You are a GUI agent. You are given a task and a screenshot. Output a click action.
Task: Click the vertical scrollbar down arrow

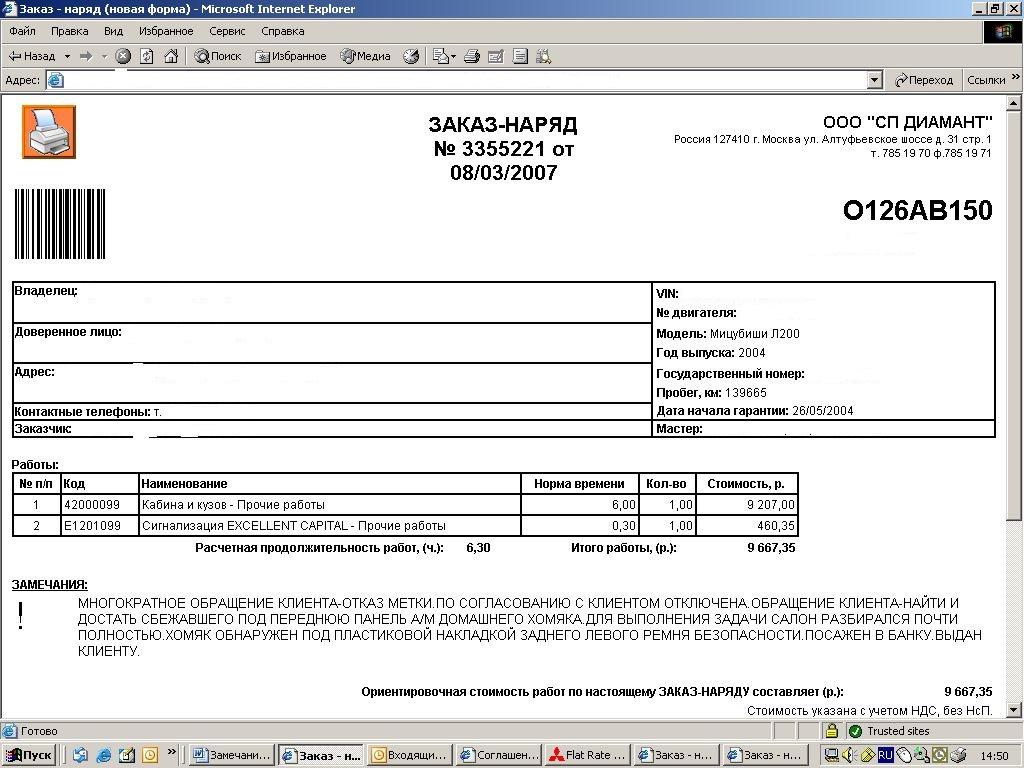click(x=1015, y=711)
